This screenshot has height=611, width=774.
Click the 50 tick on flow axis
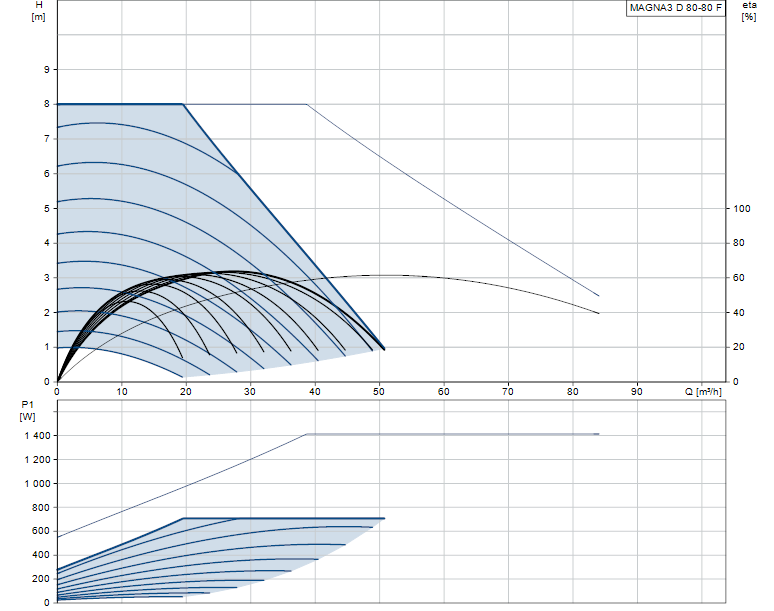[x=379, y=392]
